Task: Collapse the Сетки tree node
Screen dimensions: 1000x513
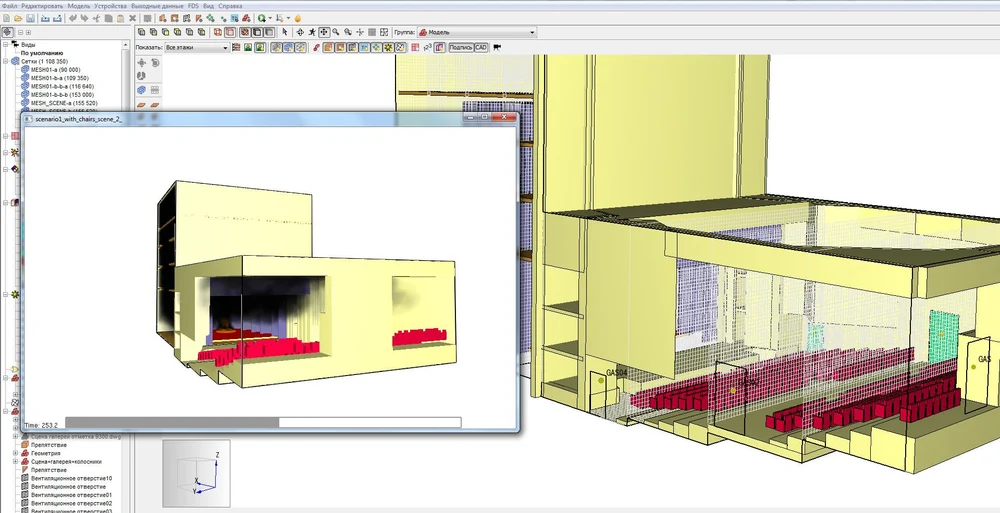Action: (x=6, y=61)
